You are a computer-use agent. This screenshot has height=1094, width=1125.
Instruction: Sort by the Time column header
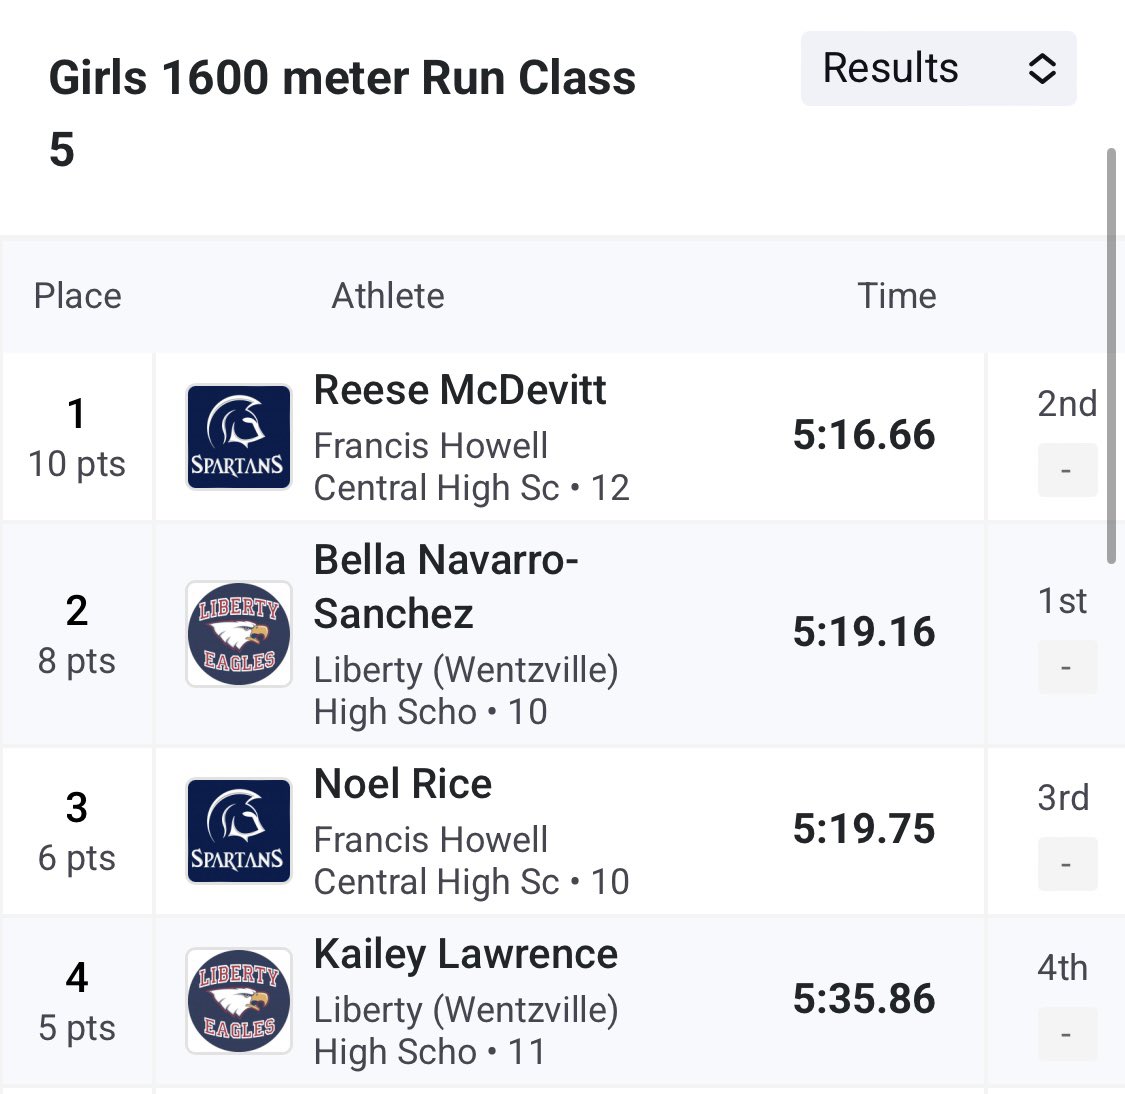pos(896,296)
